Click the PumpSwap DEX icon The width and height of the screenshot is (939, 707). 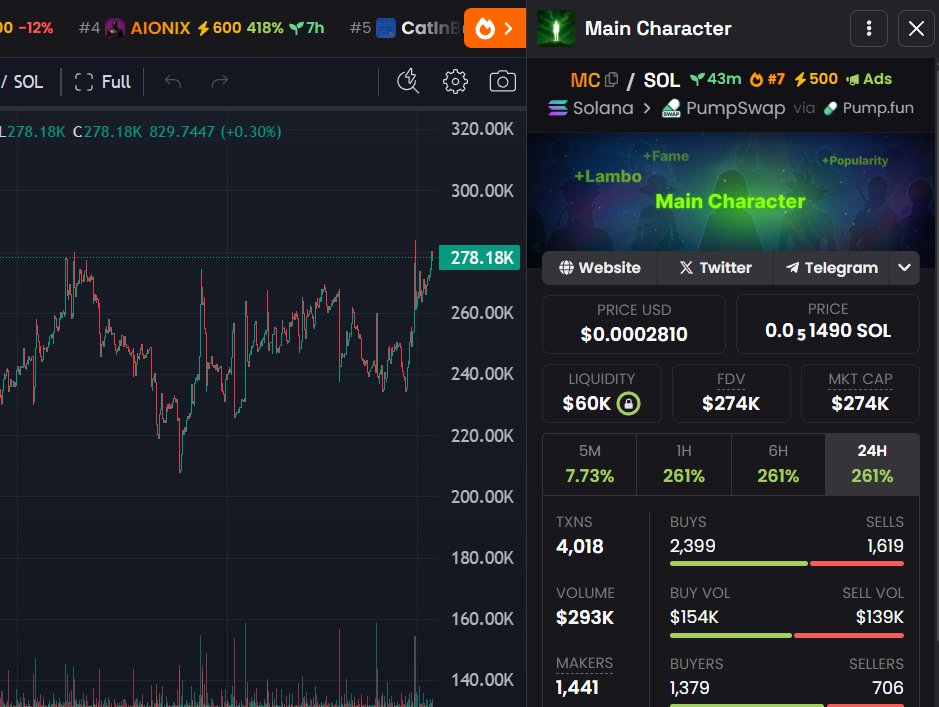[671, 108]
